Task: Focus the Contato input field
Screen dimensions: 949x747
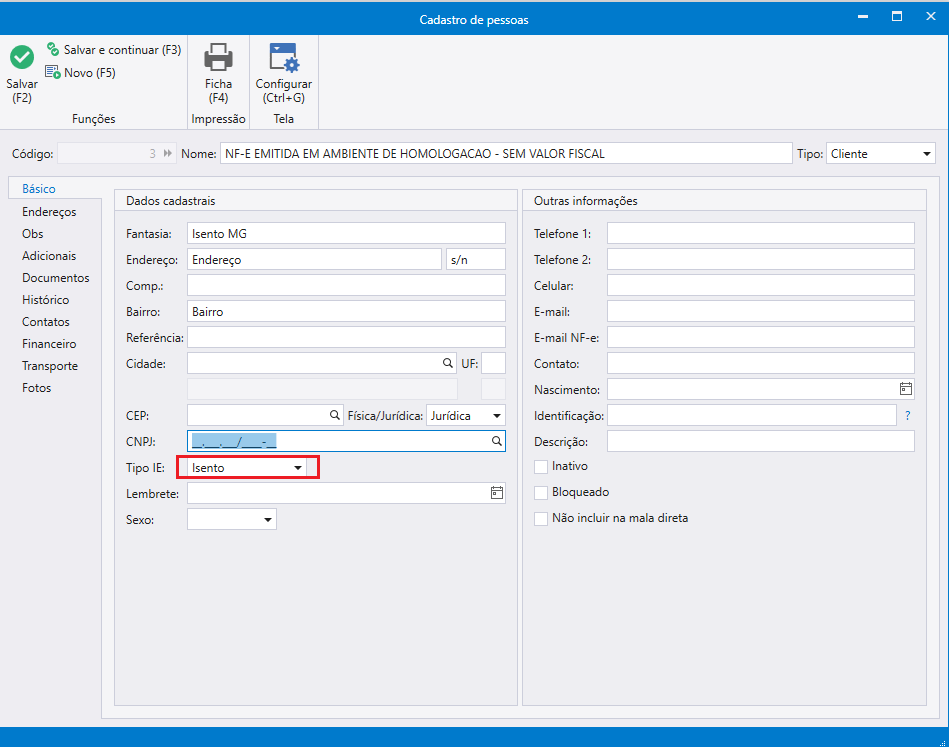Action: tap(761, 363)
